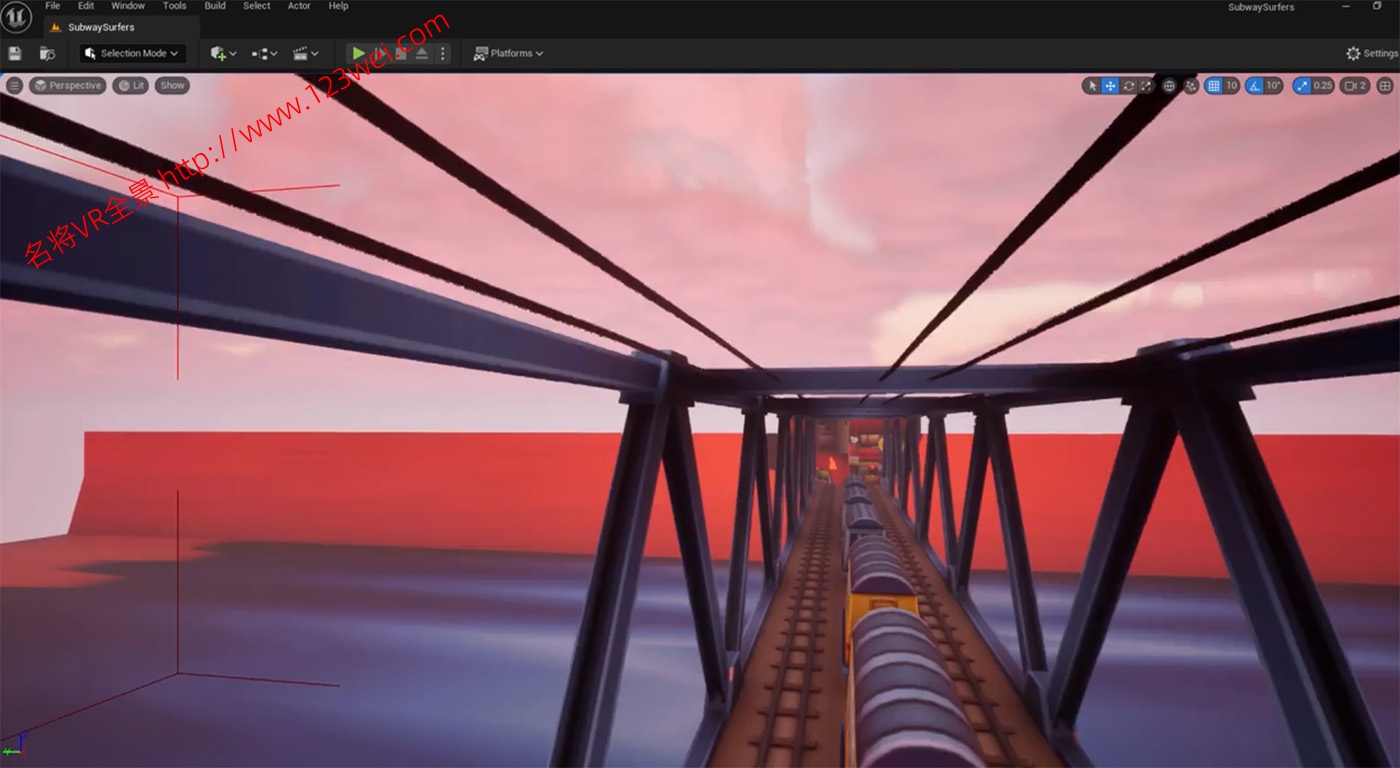
Task: Switch to the Select objects cursor tool
Action: 1092,86
